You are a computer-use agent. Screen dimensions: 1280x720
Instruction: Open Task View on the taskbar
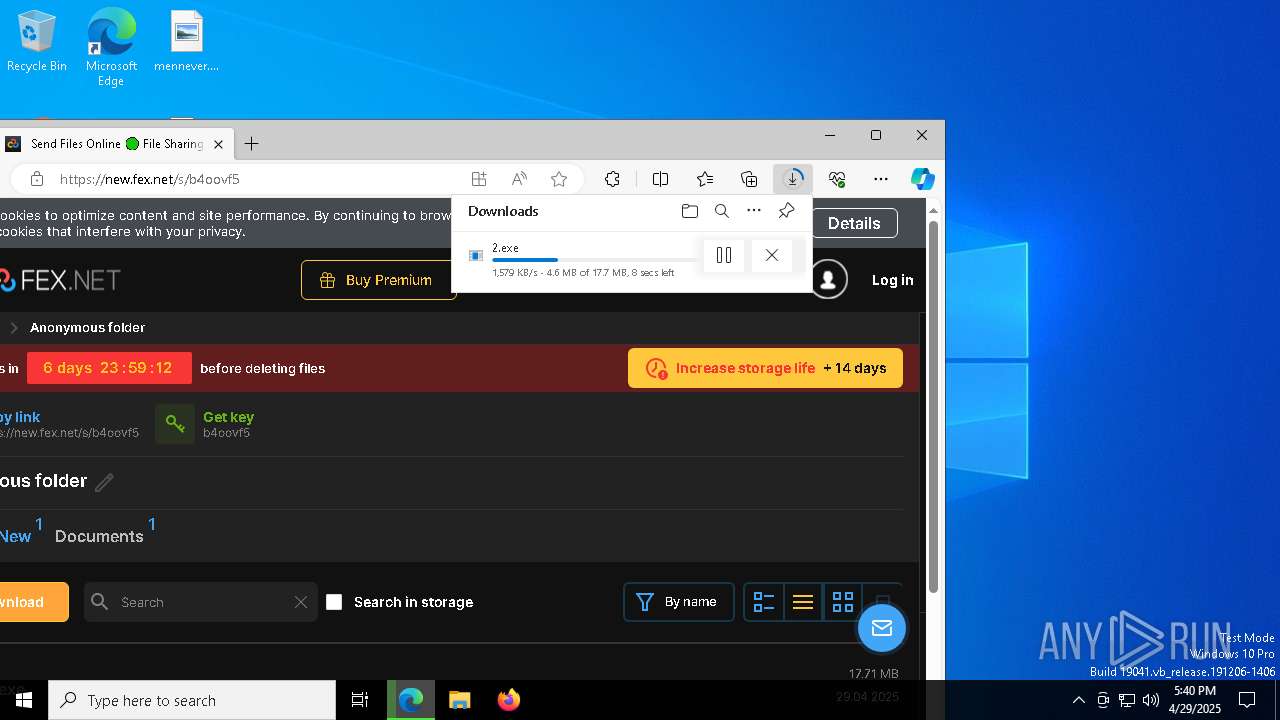click(x=360, y=700)
